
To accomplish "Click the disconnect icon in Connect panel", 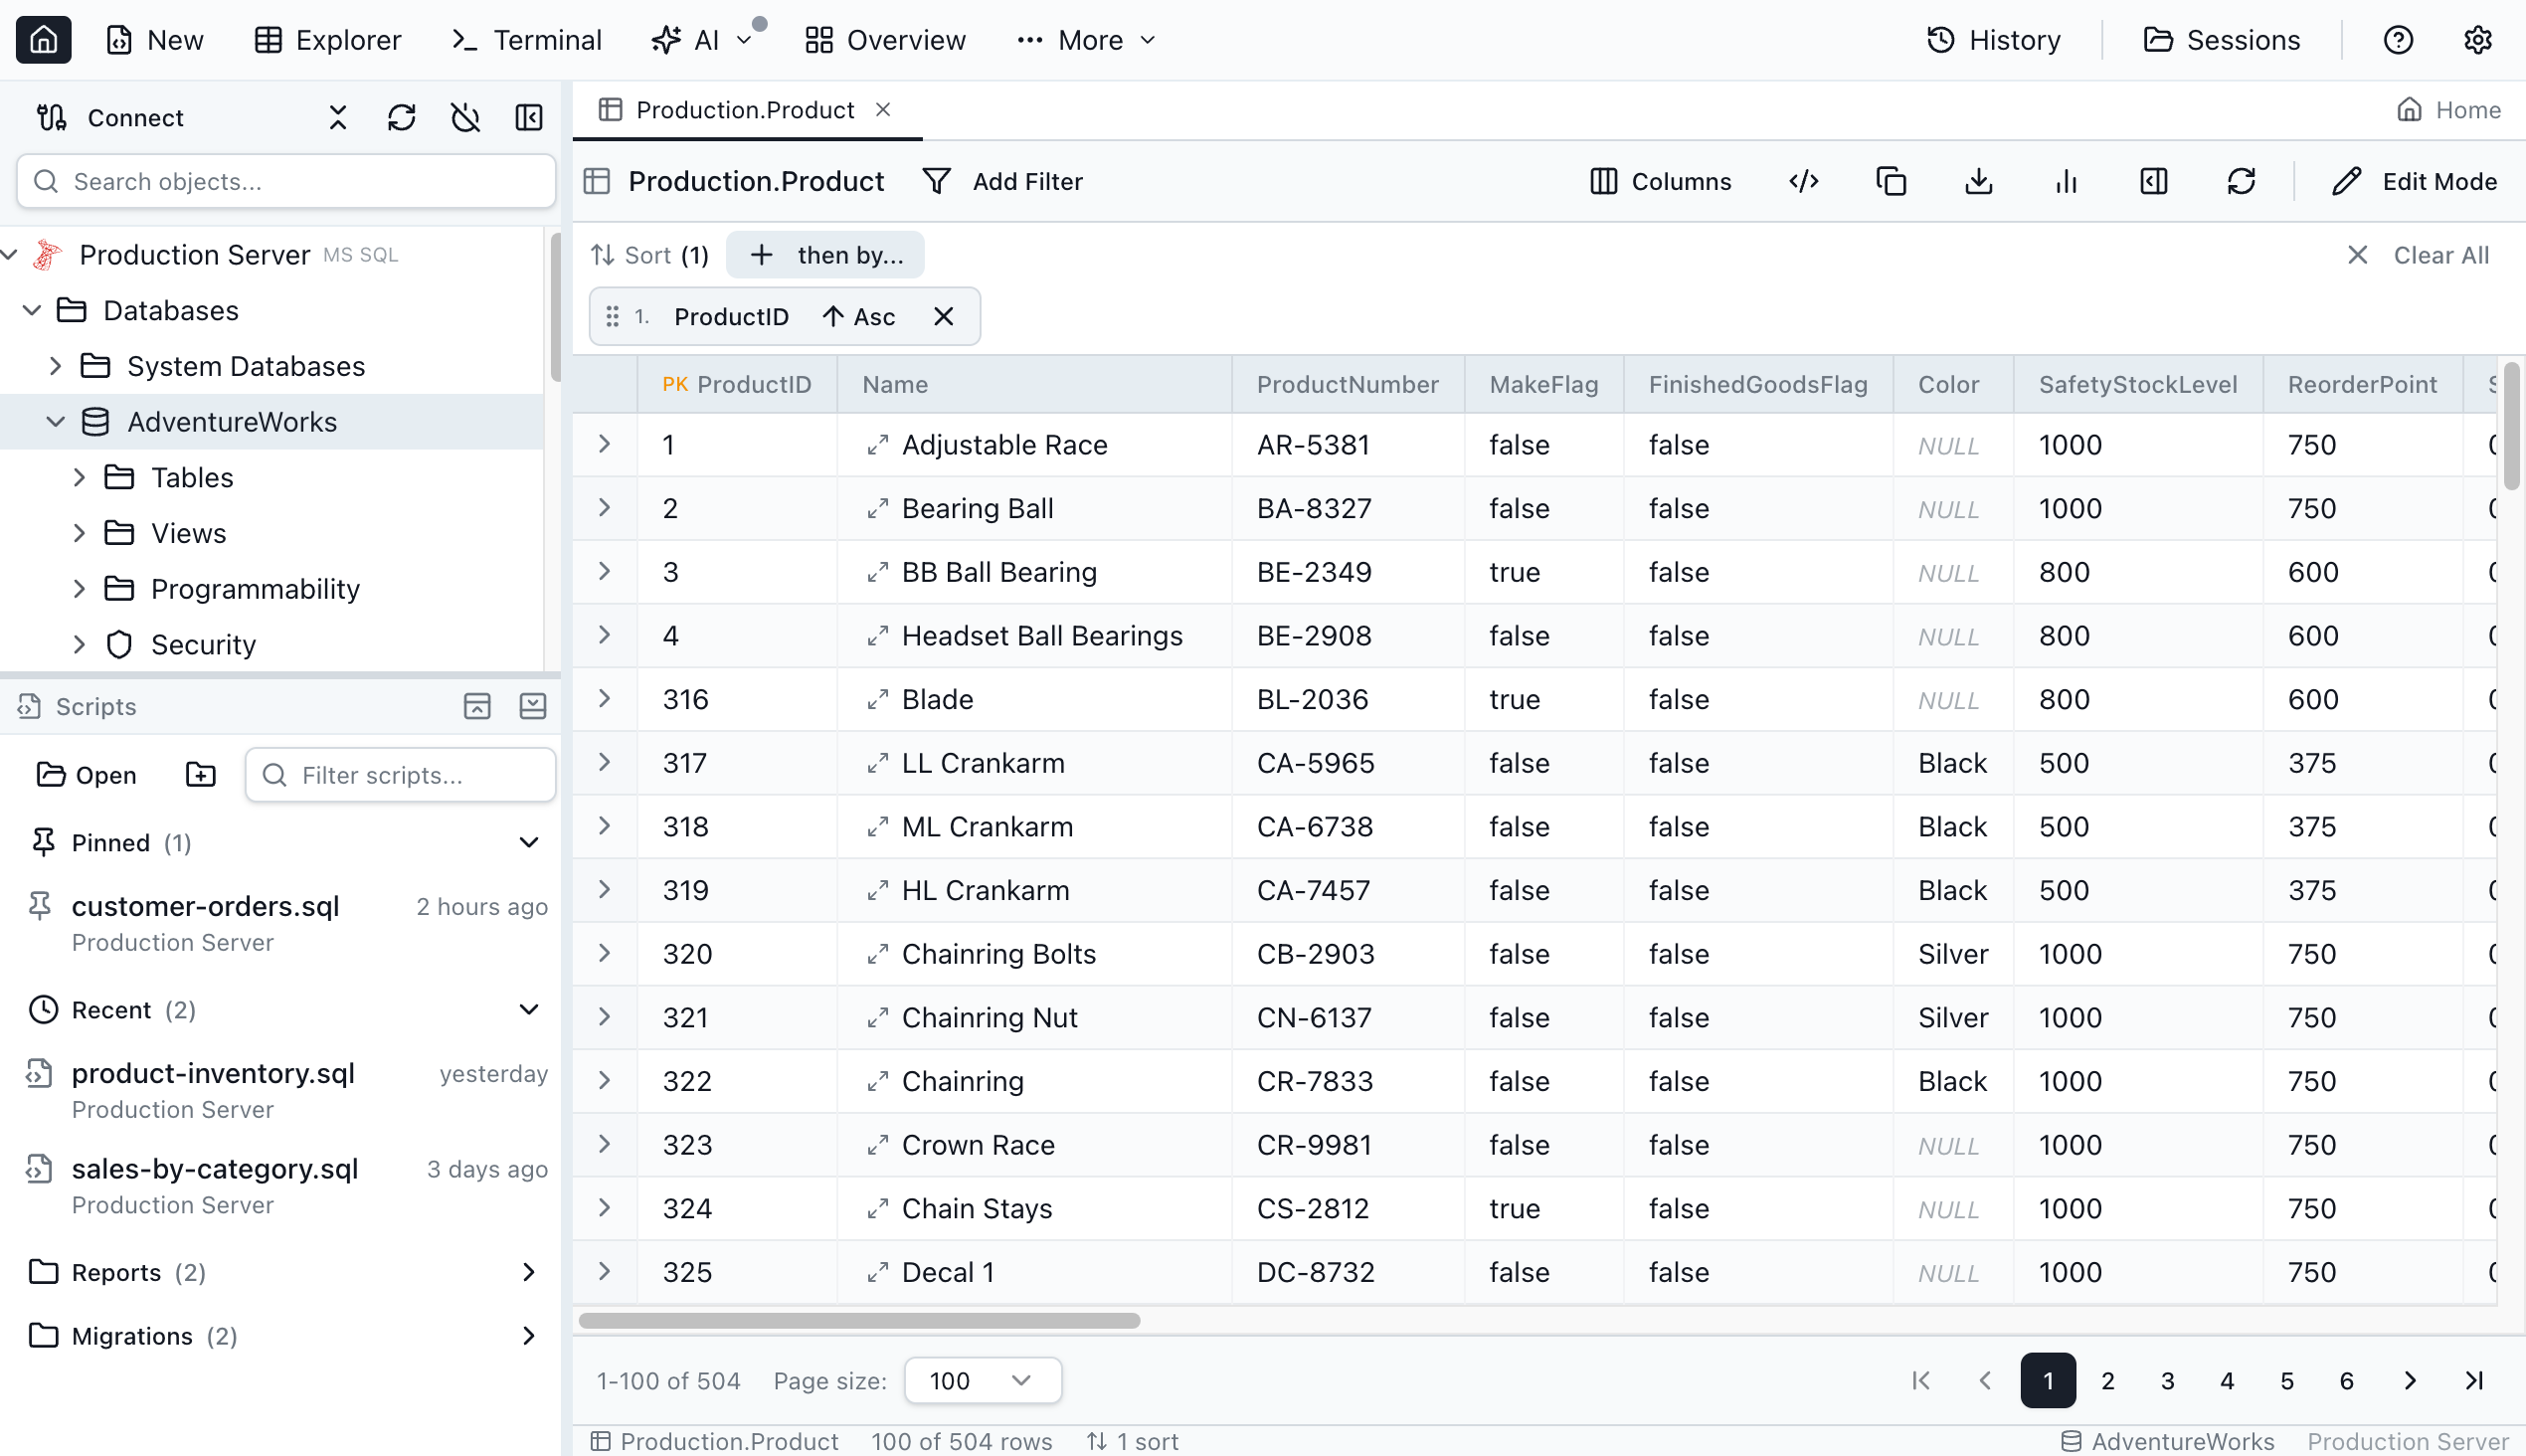I will click(465, 118).
